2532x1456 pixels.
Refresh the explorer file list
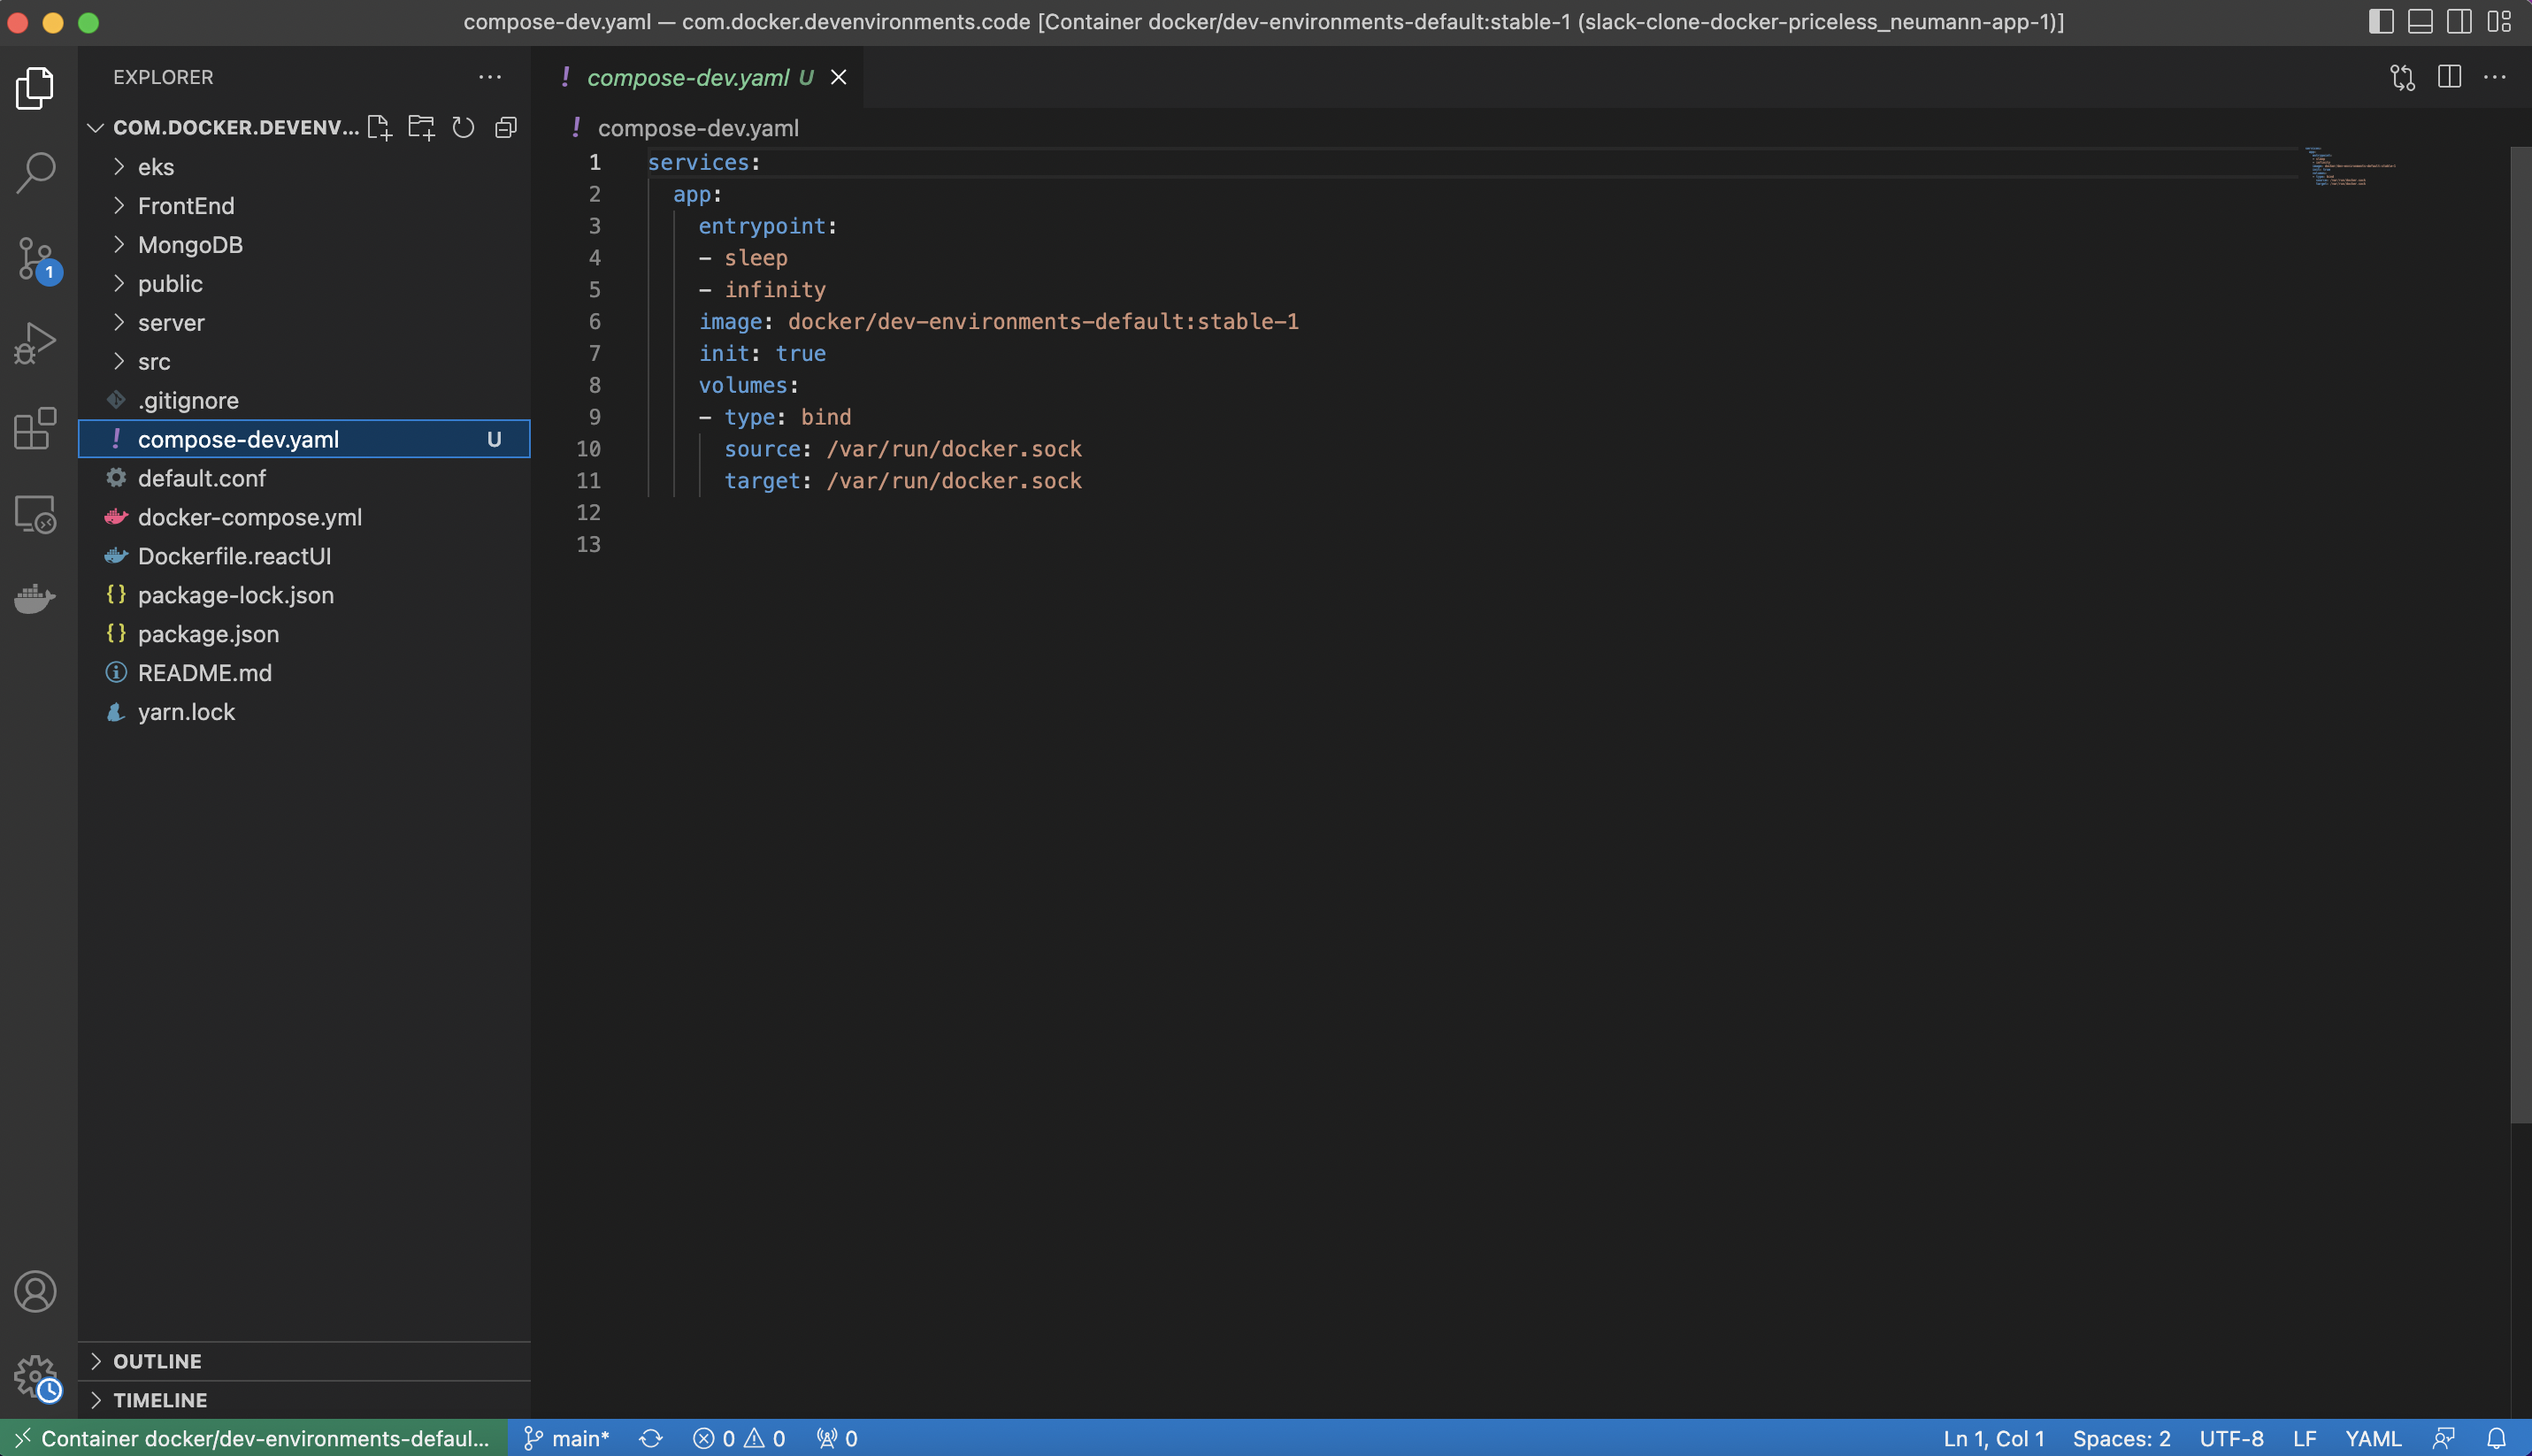coord(463,128)
